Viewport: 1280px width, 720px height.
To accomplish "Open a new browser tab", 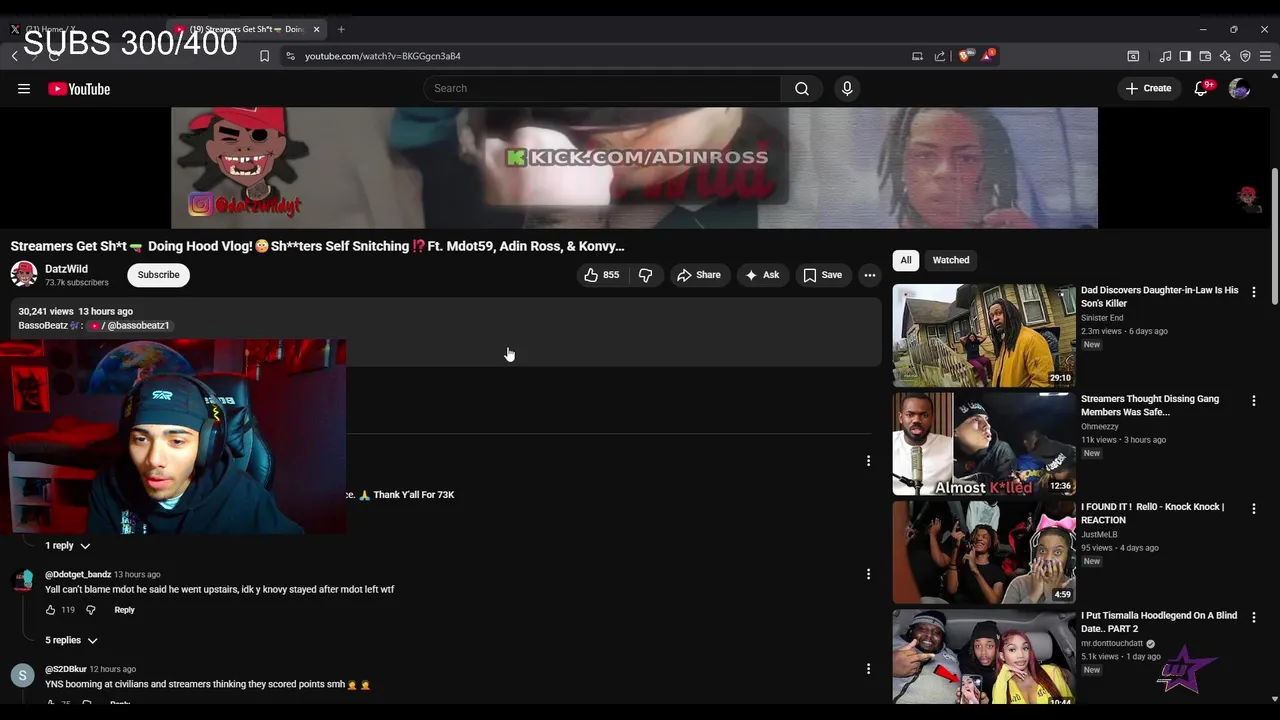I will tap(341, 29).
